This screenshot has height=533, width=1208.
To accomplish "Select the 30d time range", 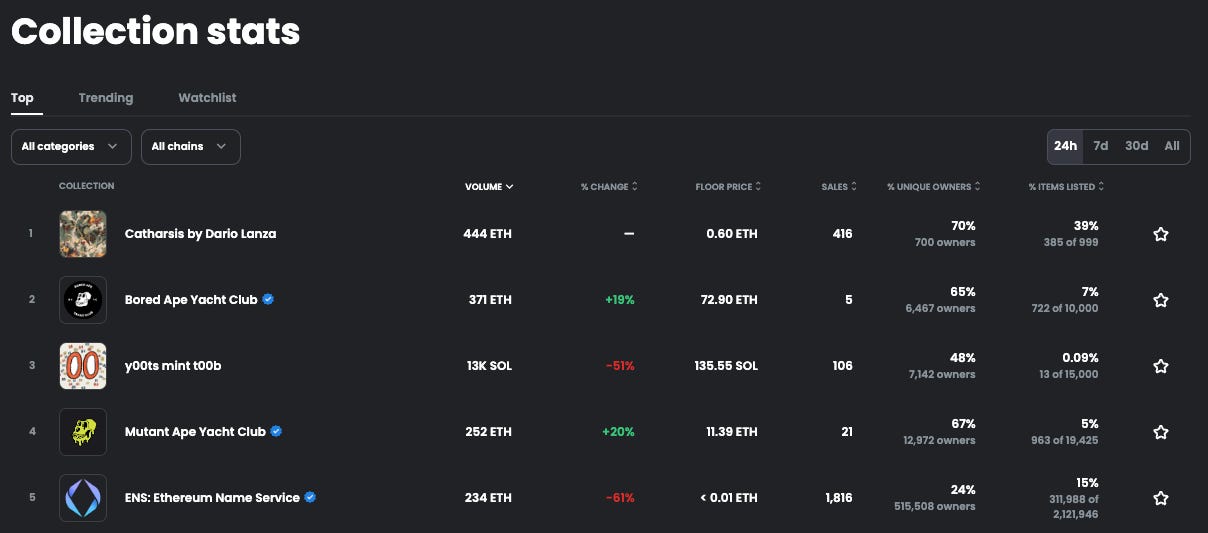I will 1136,146.
